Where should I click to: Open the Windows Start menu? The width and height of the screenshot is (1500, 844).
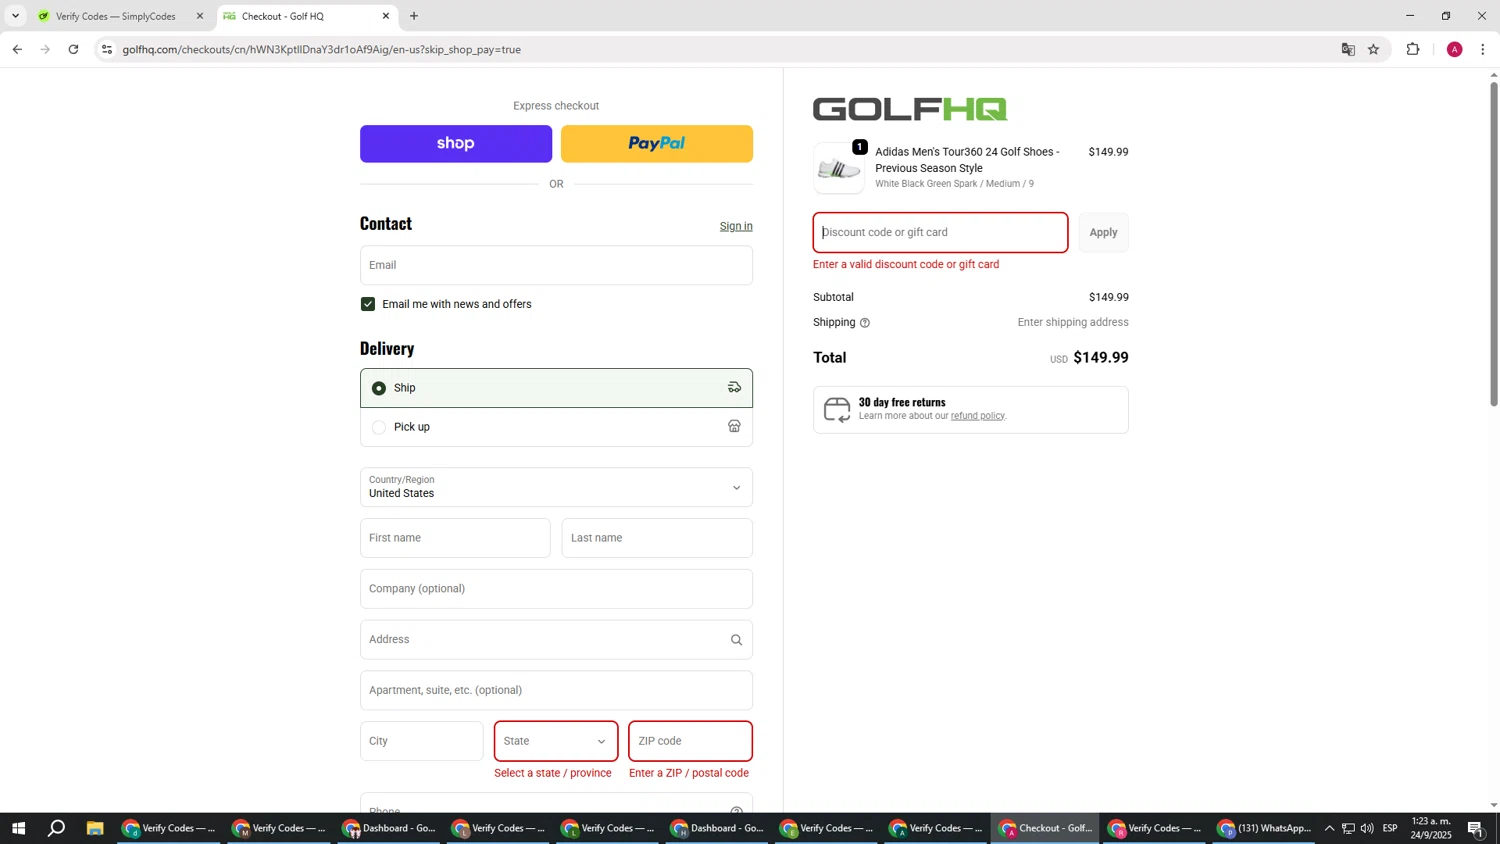pyautogui.click(x=18, y=828)
